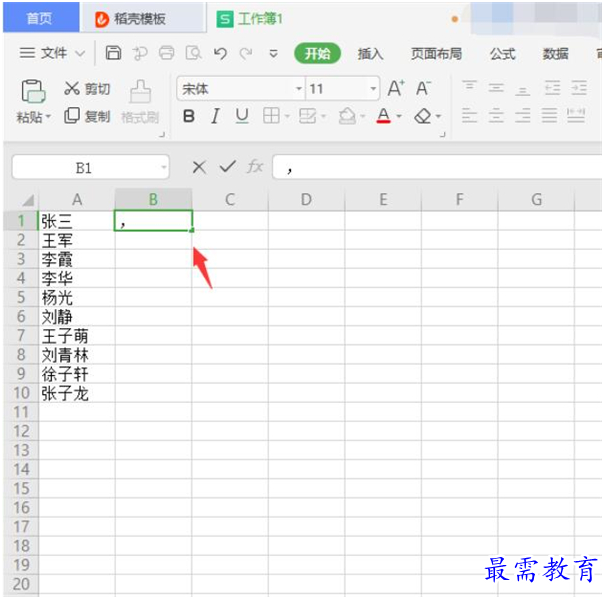Image resolution: width=606 pixels, height=601 pixels.
Task: Switch to the 公式 ribbon tab
Action: pos(502,54)
